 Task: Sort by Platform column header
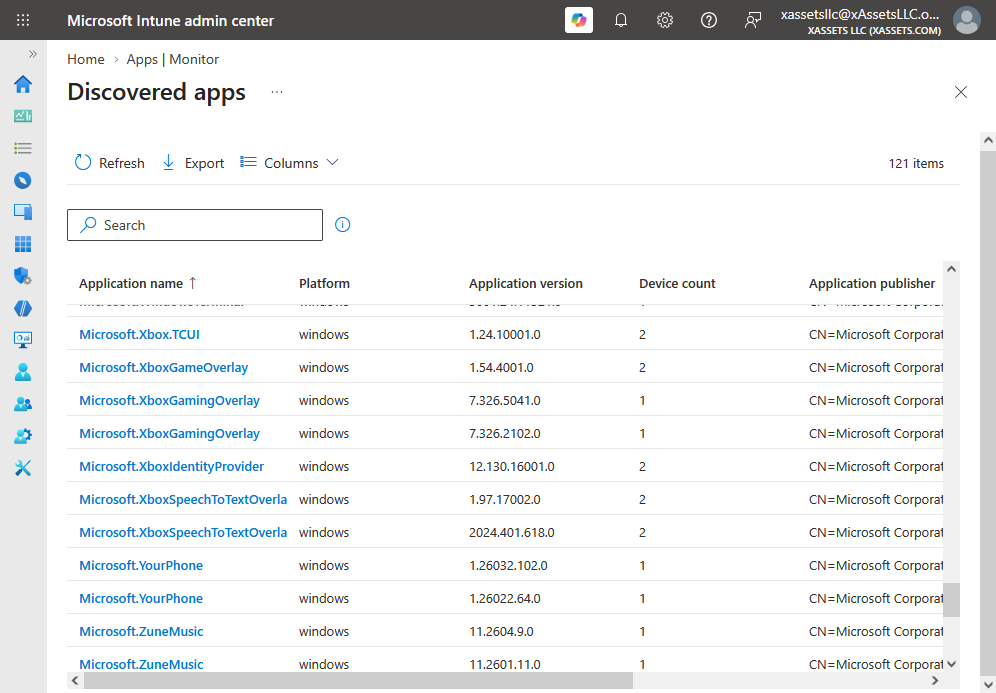click(x=324, y=283)
